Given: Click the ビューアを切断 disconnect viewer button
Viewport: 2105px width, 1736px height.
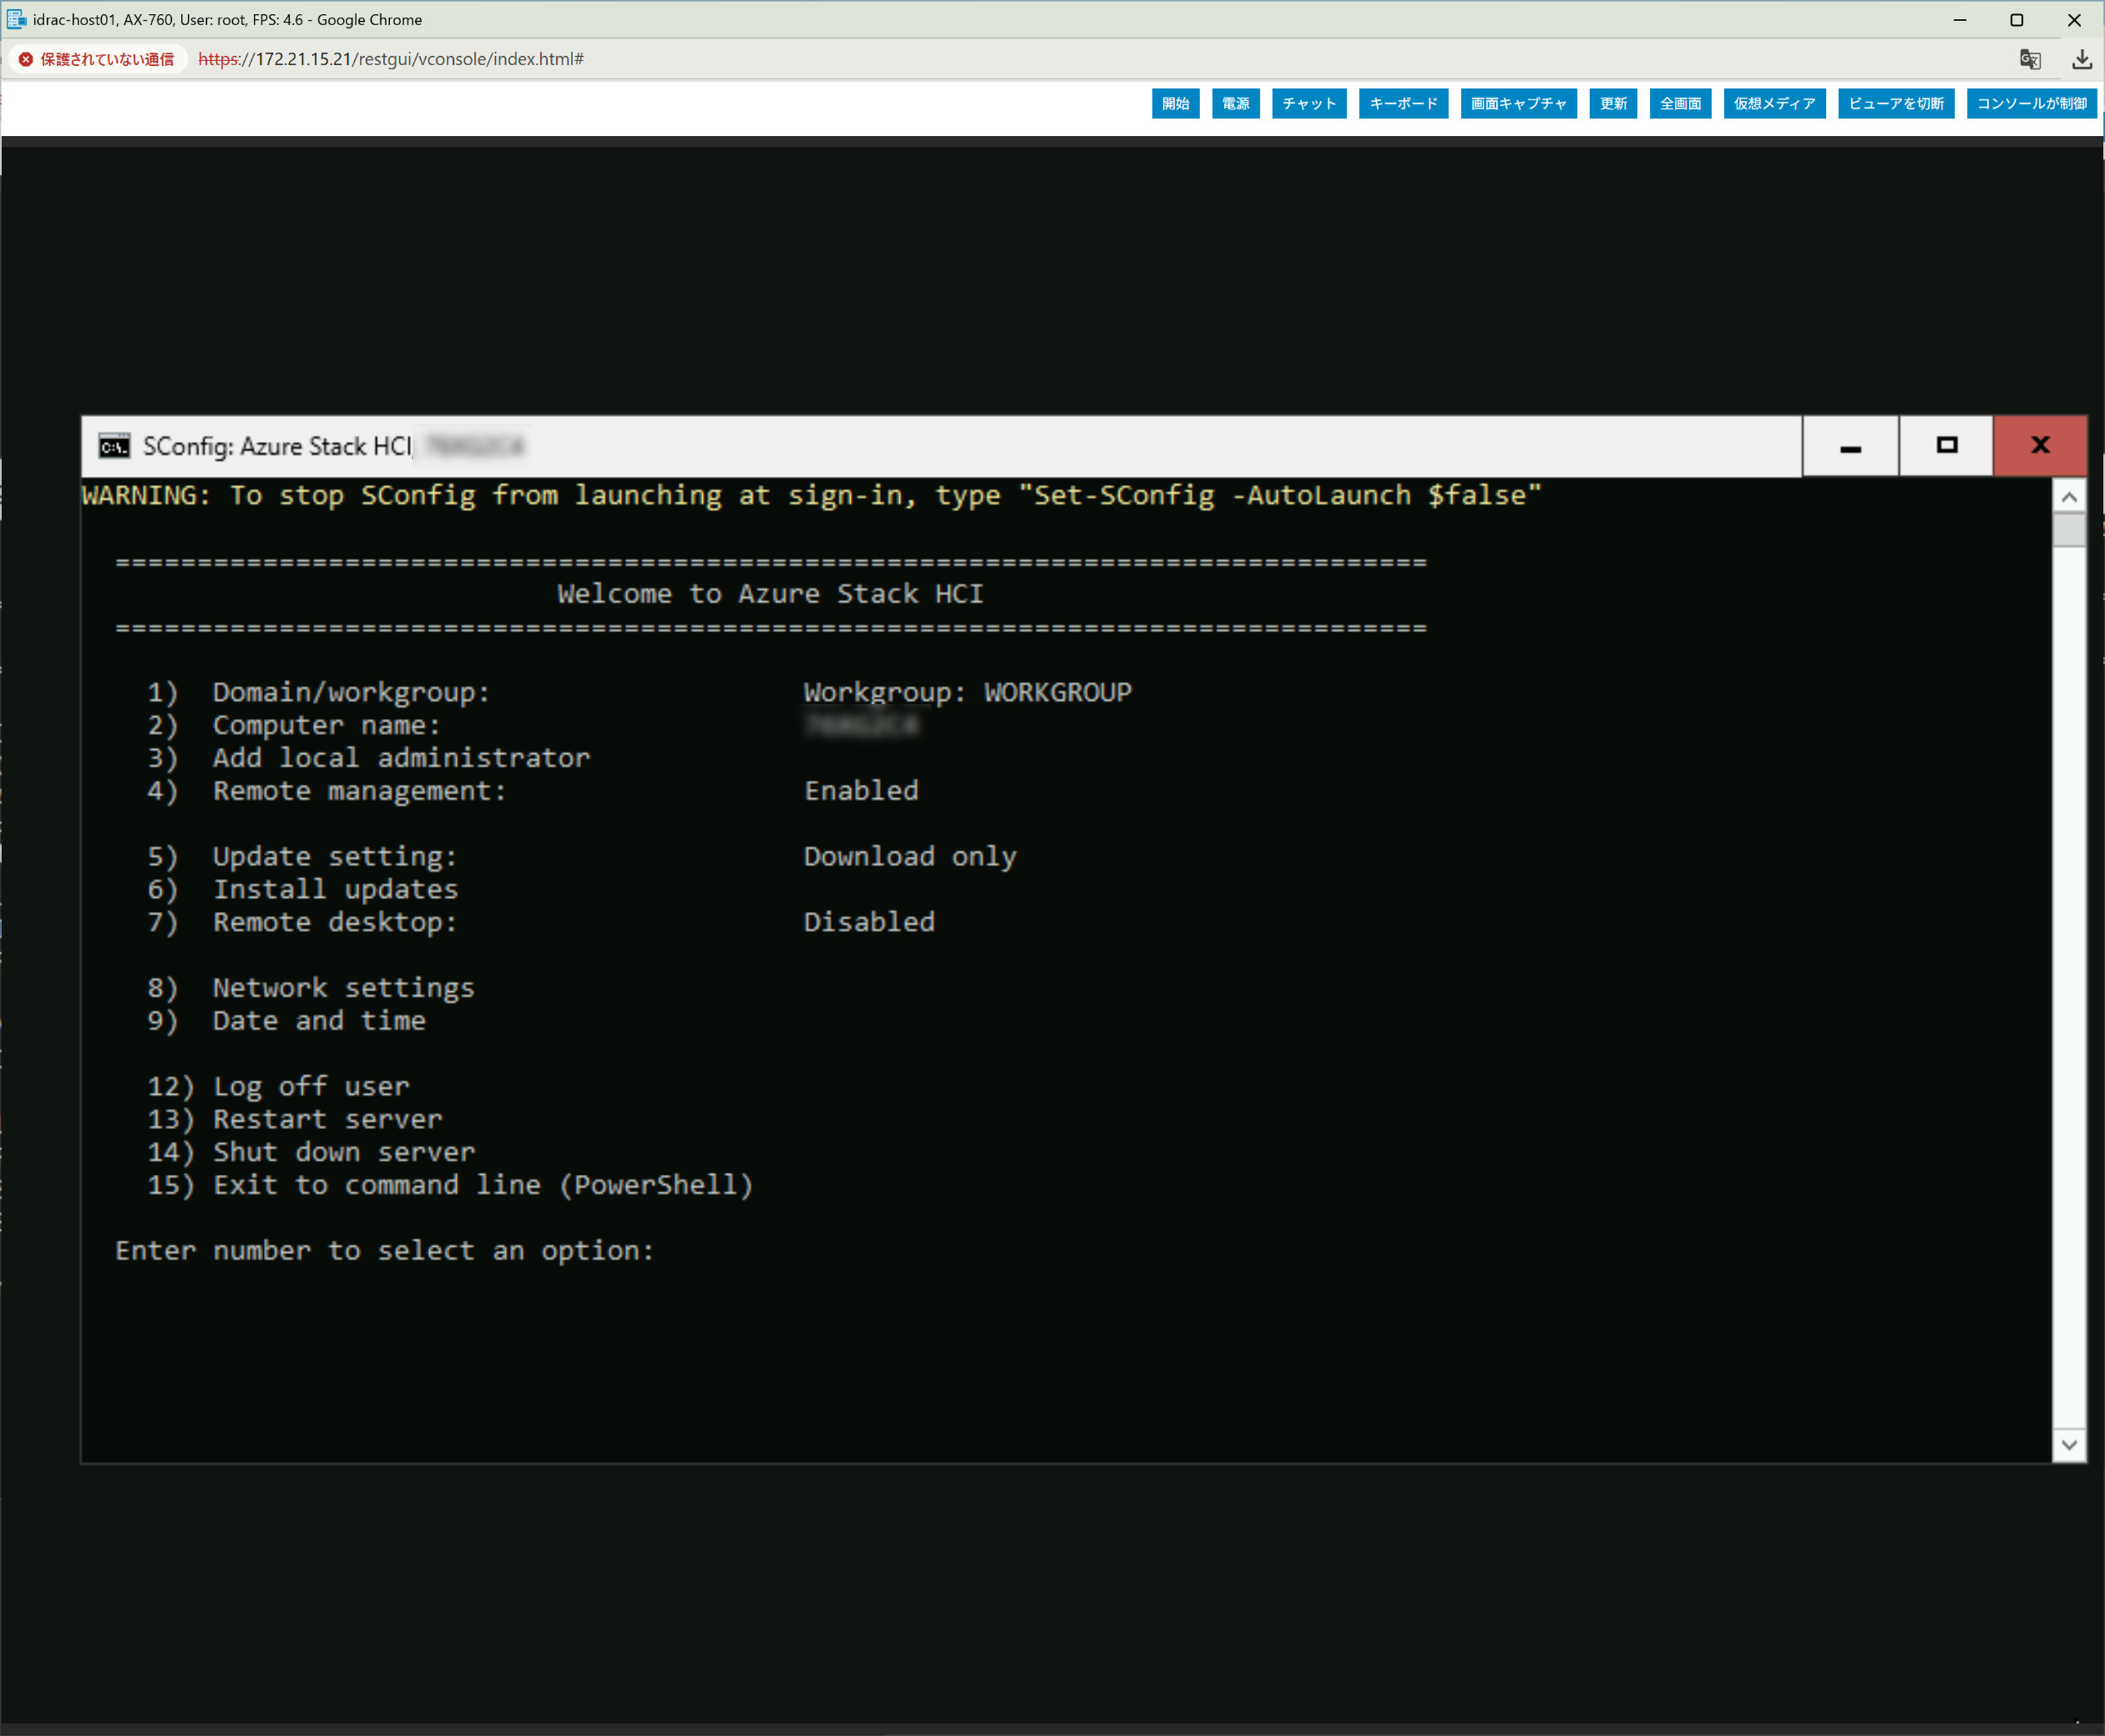Looking at the screenshot, I should coord(1895,104).
